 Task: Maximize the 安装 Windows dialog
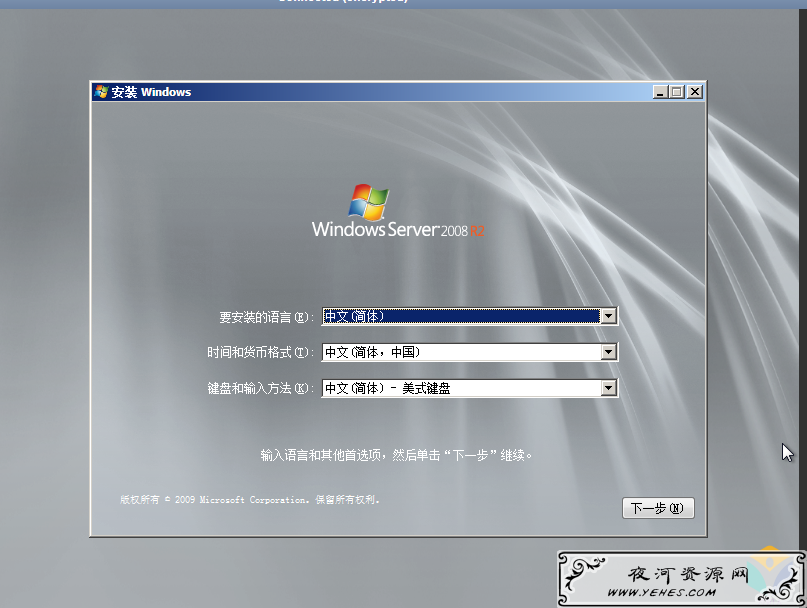click(x=677, y=92)
